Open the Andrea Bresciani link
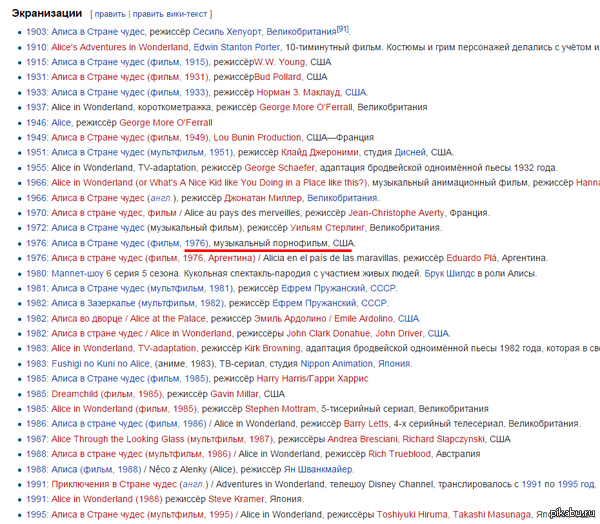This screenshot has width=600, height=524. pos(362,439)
